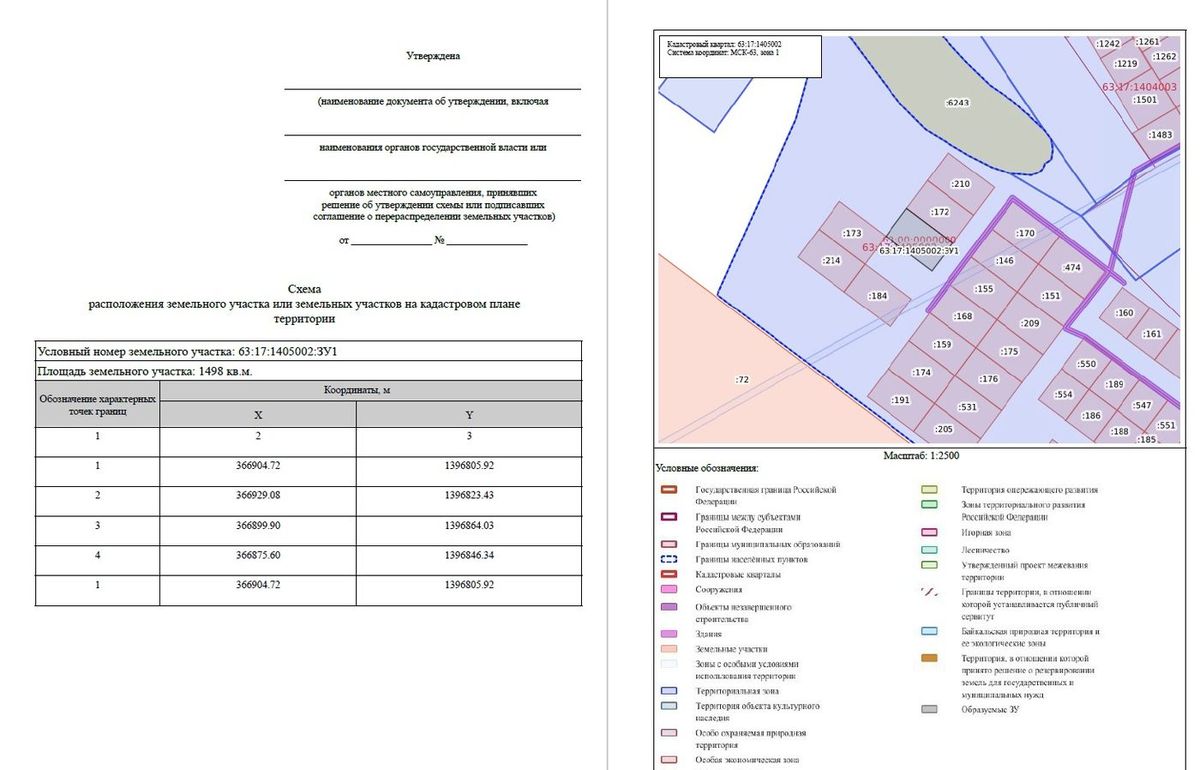Select the publichный сервитут hatched legend symbol
The image size is (1200, 770).
pos(929,592)
